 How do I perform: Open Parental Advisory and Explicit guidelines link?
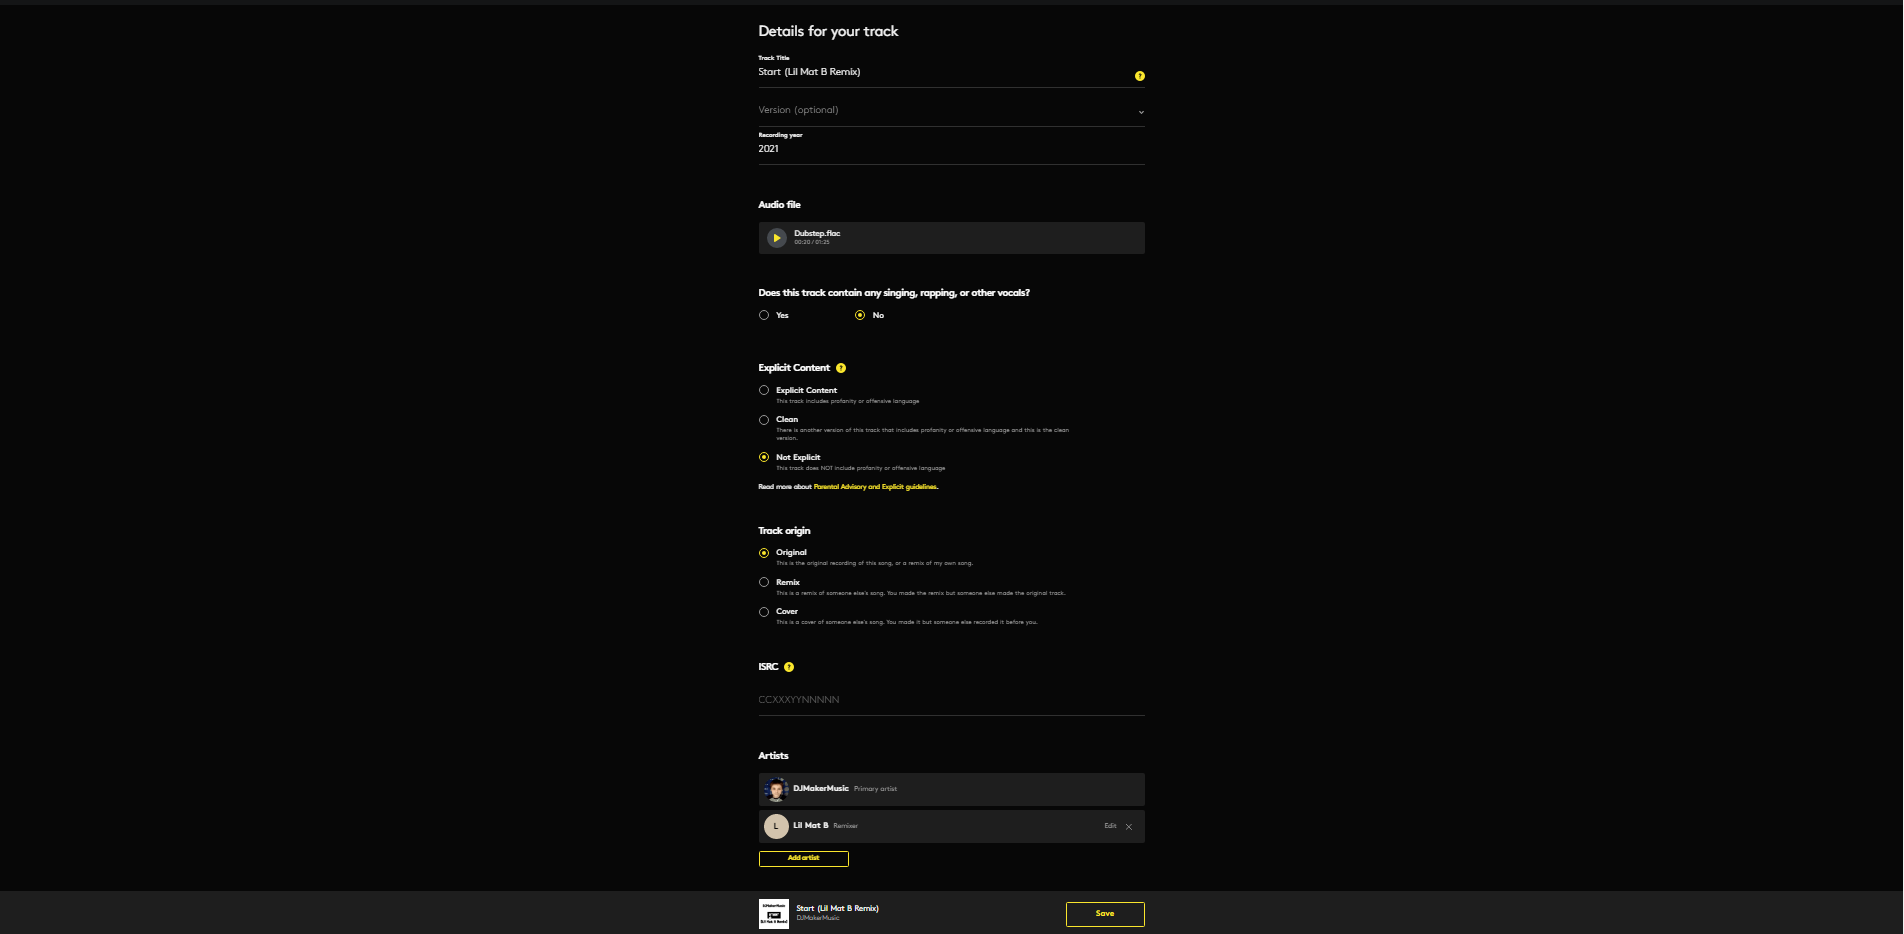[x=875, y=487]
